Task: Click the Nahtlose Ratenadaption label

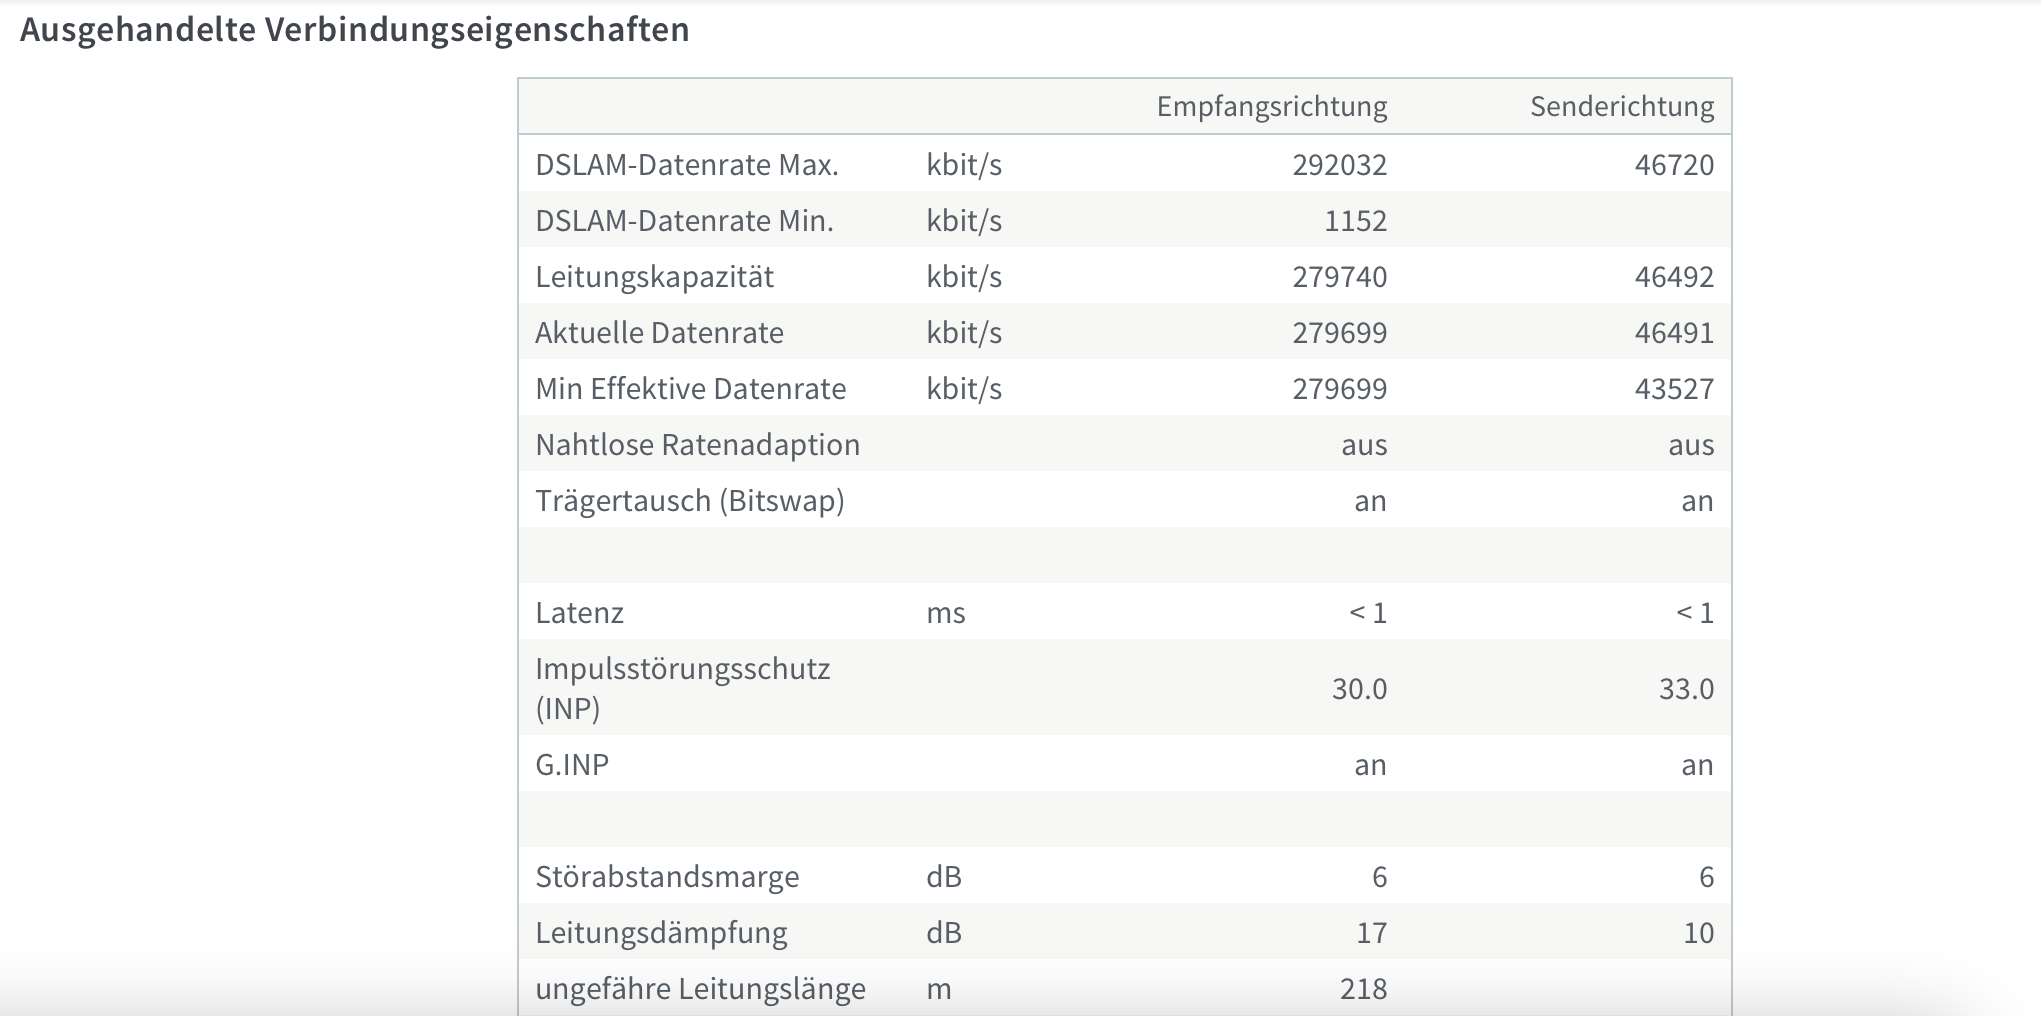Action: tap(697, 444)
